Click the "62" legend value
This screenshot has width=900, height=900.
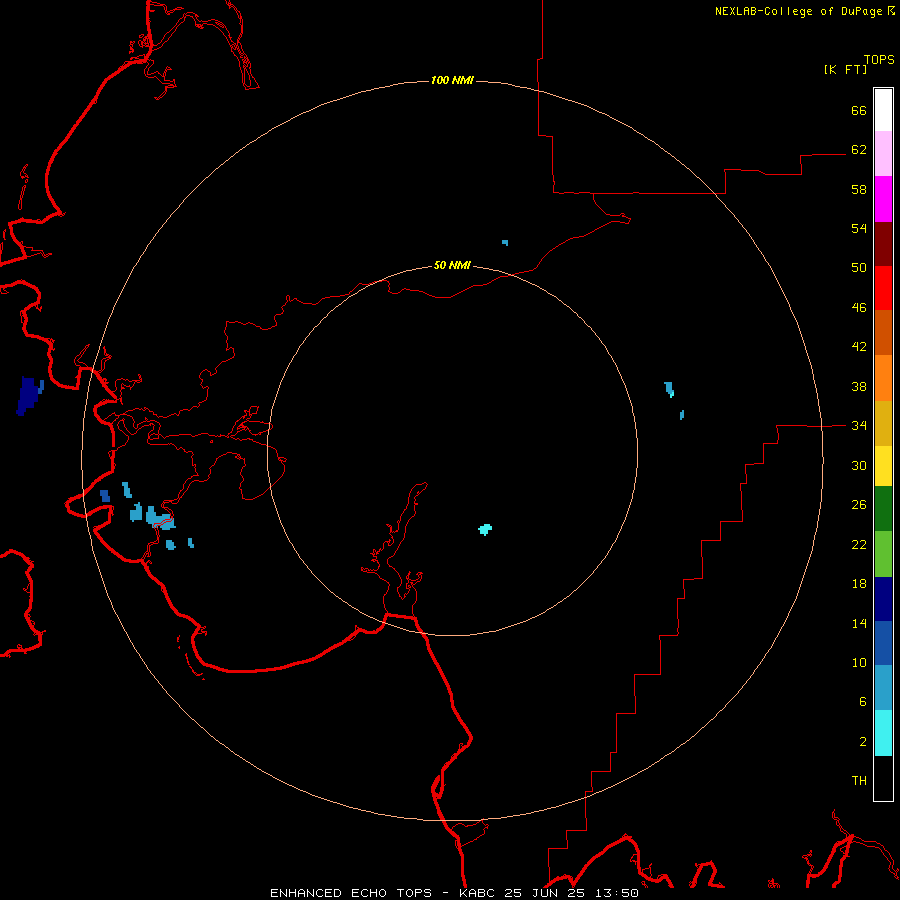[x=859, y=150]
